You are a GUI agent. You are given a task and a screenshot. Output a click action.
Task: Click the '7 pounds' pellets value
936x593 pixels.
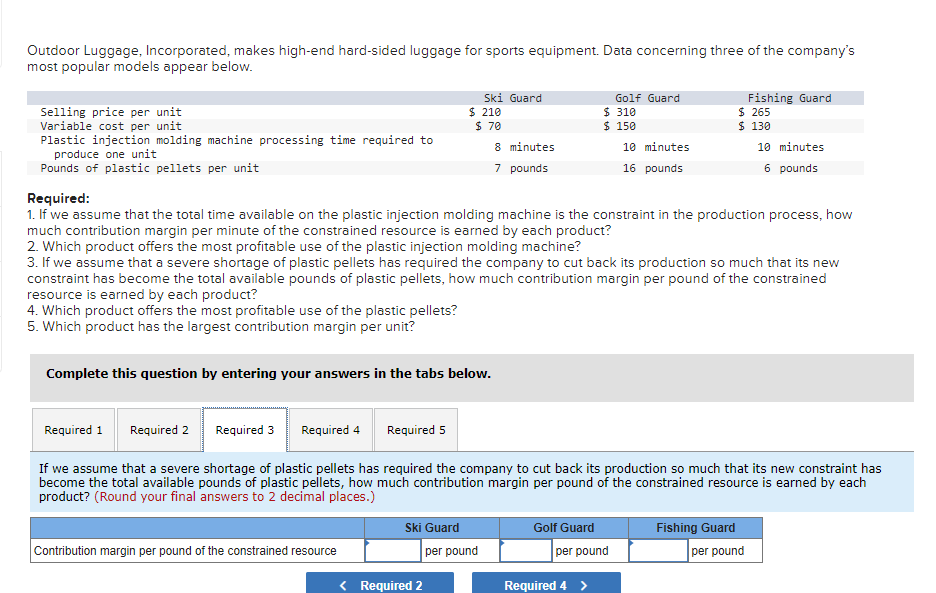[521, 168]
